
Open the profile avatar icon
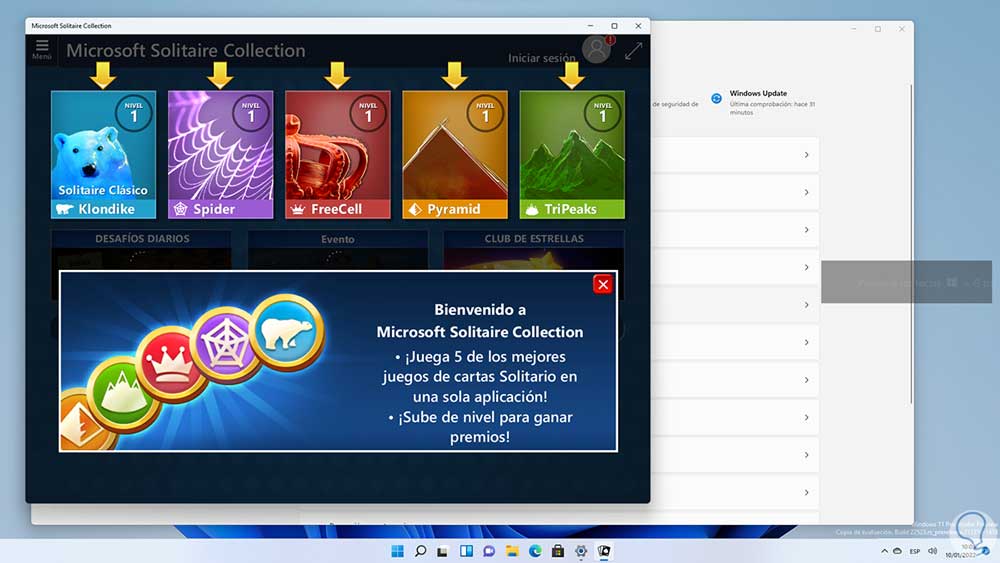596,50
